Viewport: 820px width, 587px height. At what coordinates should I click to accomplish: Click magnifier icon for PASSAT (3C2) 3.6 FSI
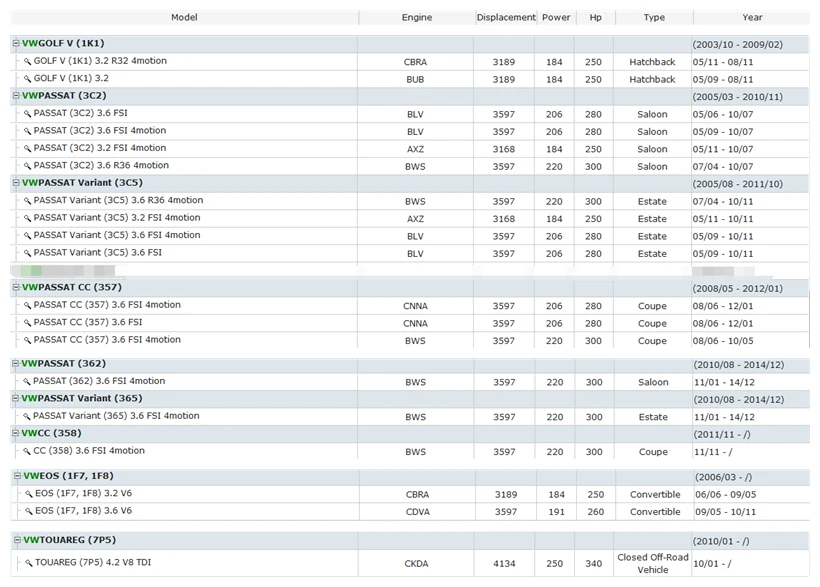[x=27, y=114]
